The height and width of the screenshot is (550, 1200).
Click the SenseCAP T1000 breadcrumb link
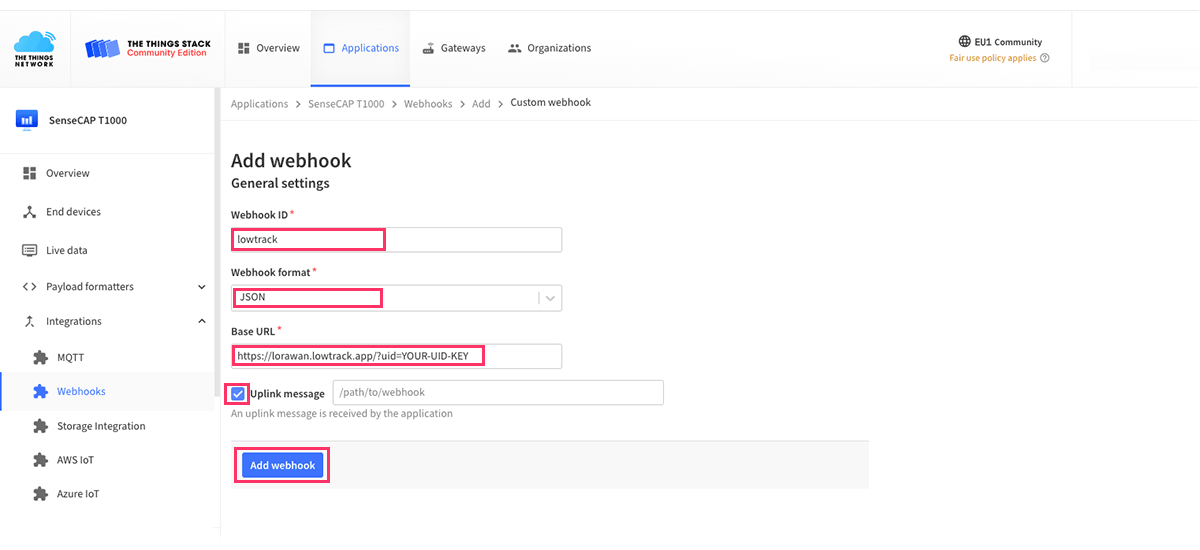click(346, 104)
